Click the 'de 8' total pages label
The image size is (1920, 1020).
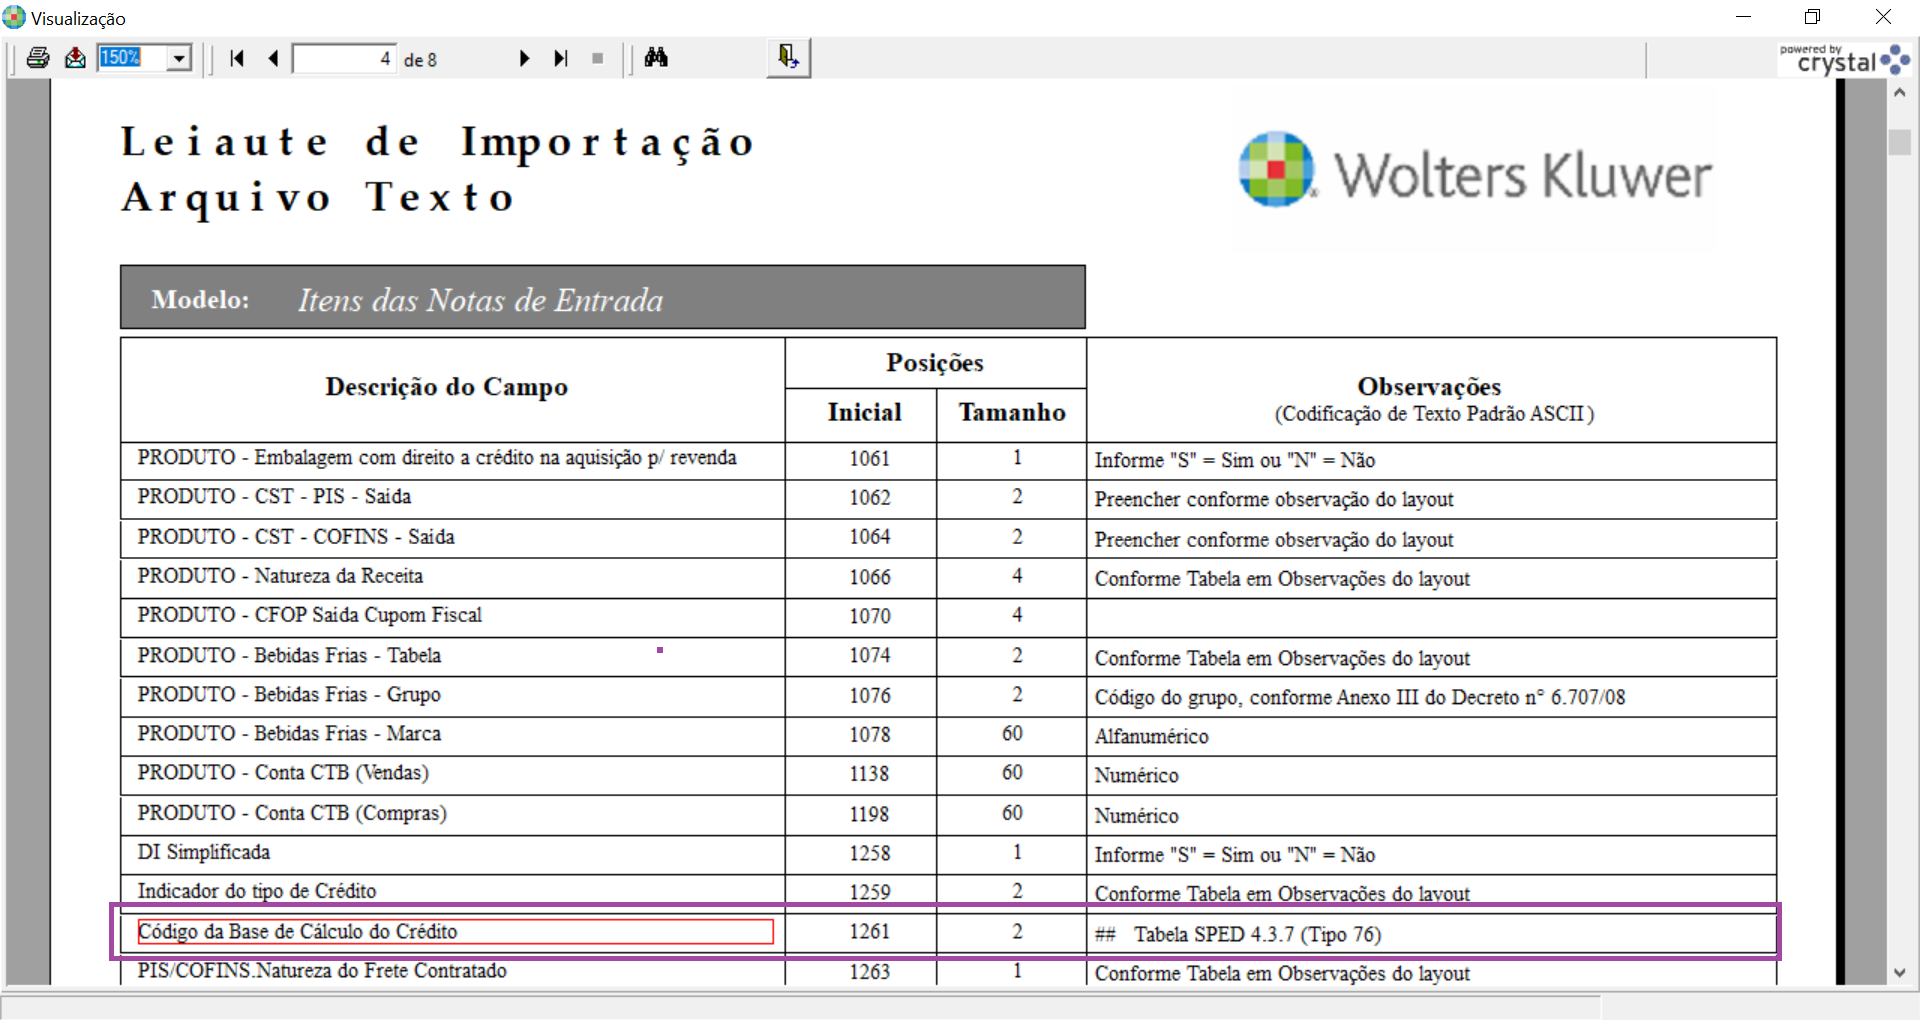[420, 60]
